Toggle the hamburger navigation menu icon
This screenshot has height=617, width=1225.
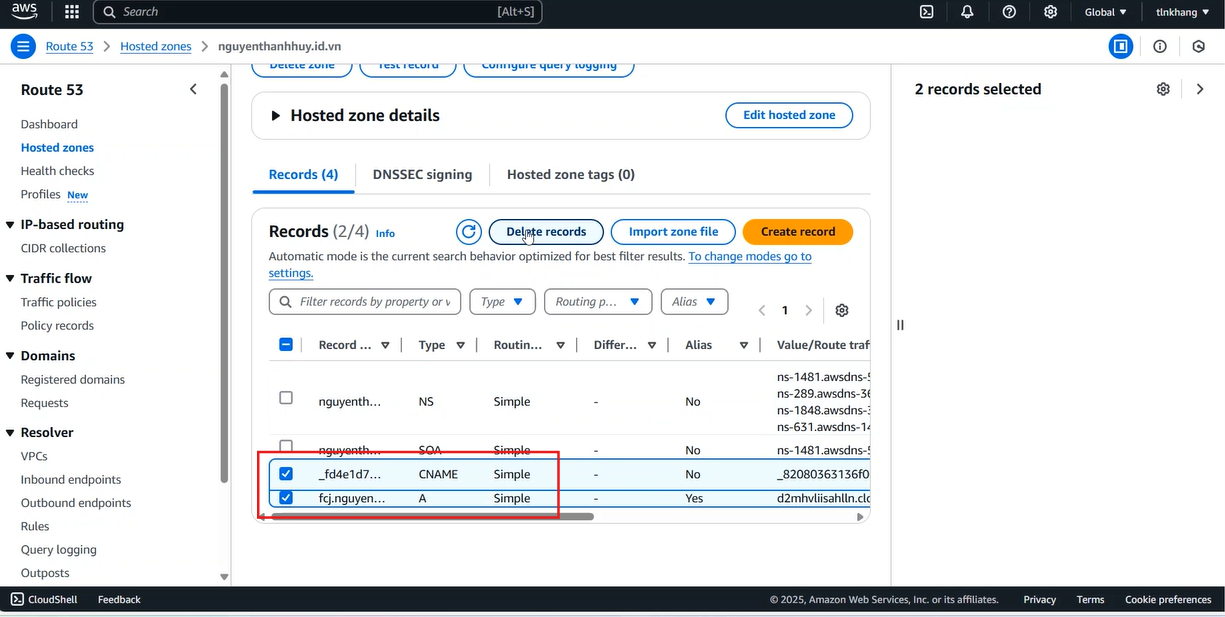pyautogui.click(x=23, y=46)
